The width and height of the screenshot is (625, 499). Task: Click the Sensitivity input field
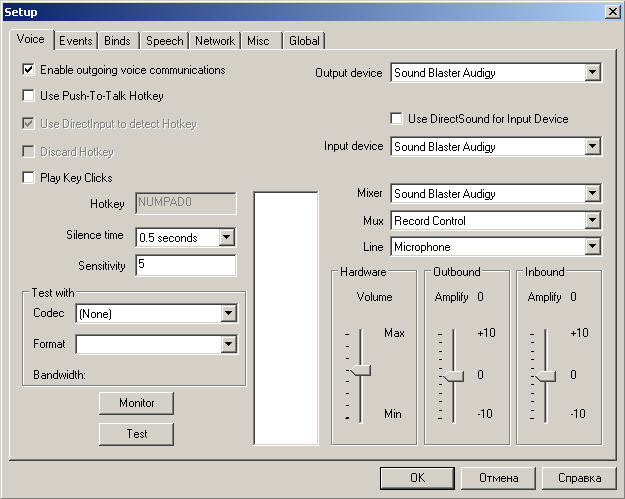tap(185, 266)
